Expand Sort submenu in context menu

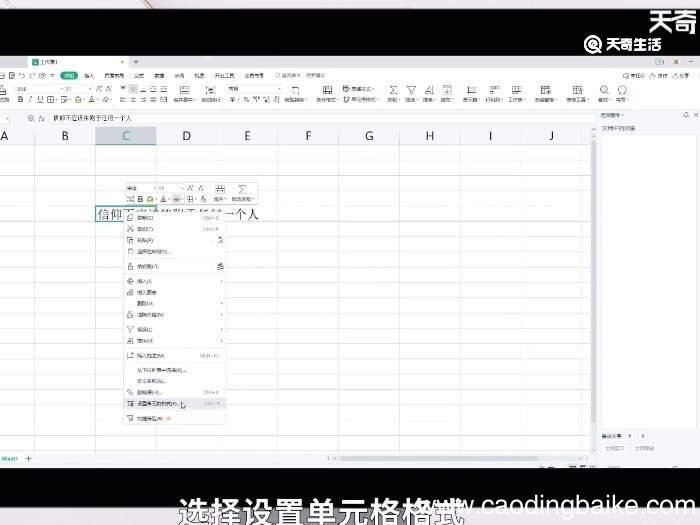pos(175,341)
